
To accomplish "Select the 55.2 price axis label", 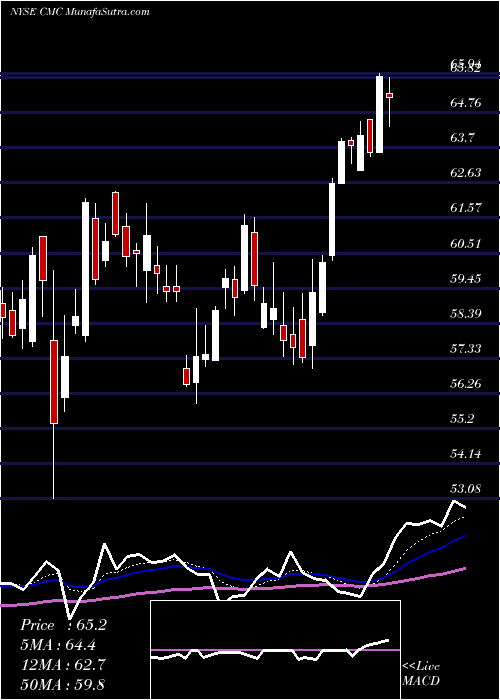I will [x=462, y=418].
